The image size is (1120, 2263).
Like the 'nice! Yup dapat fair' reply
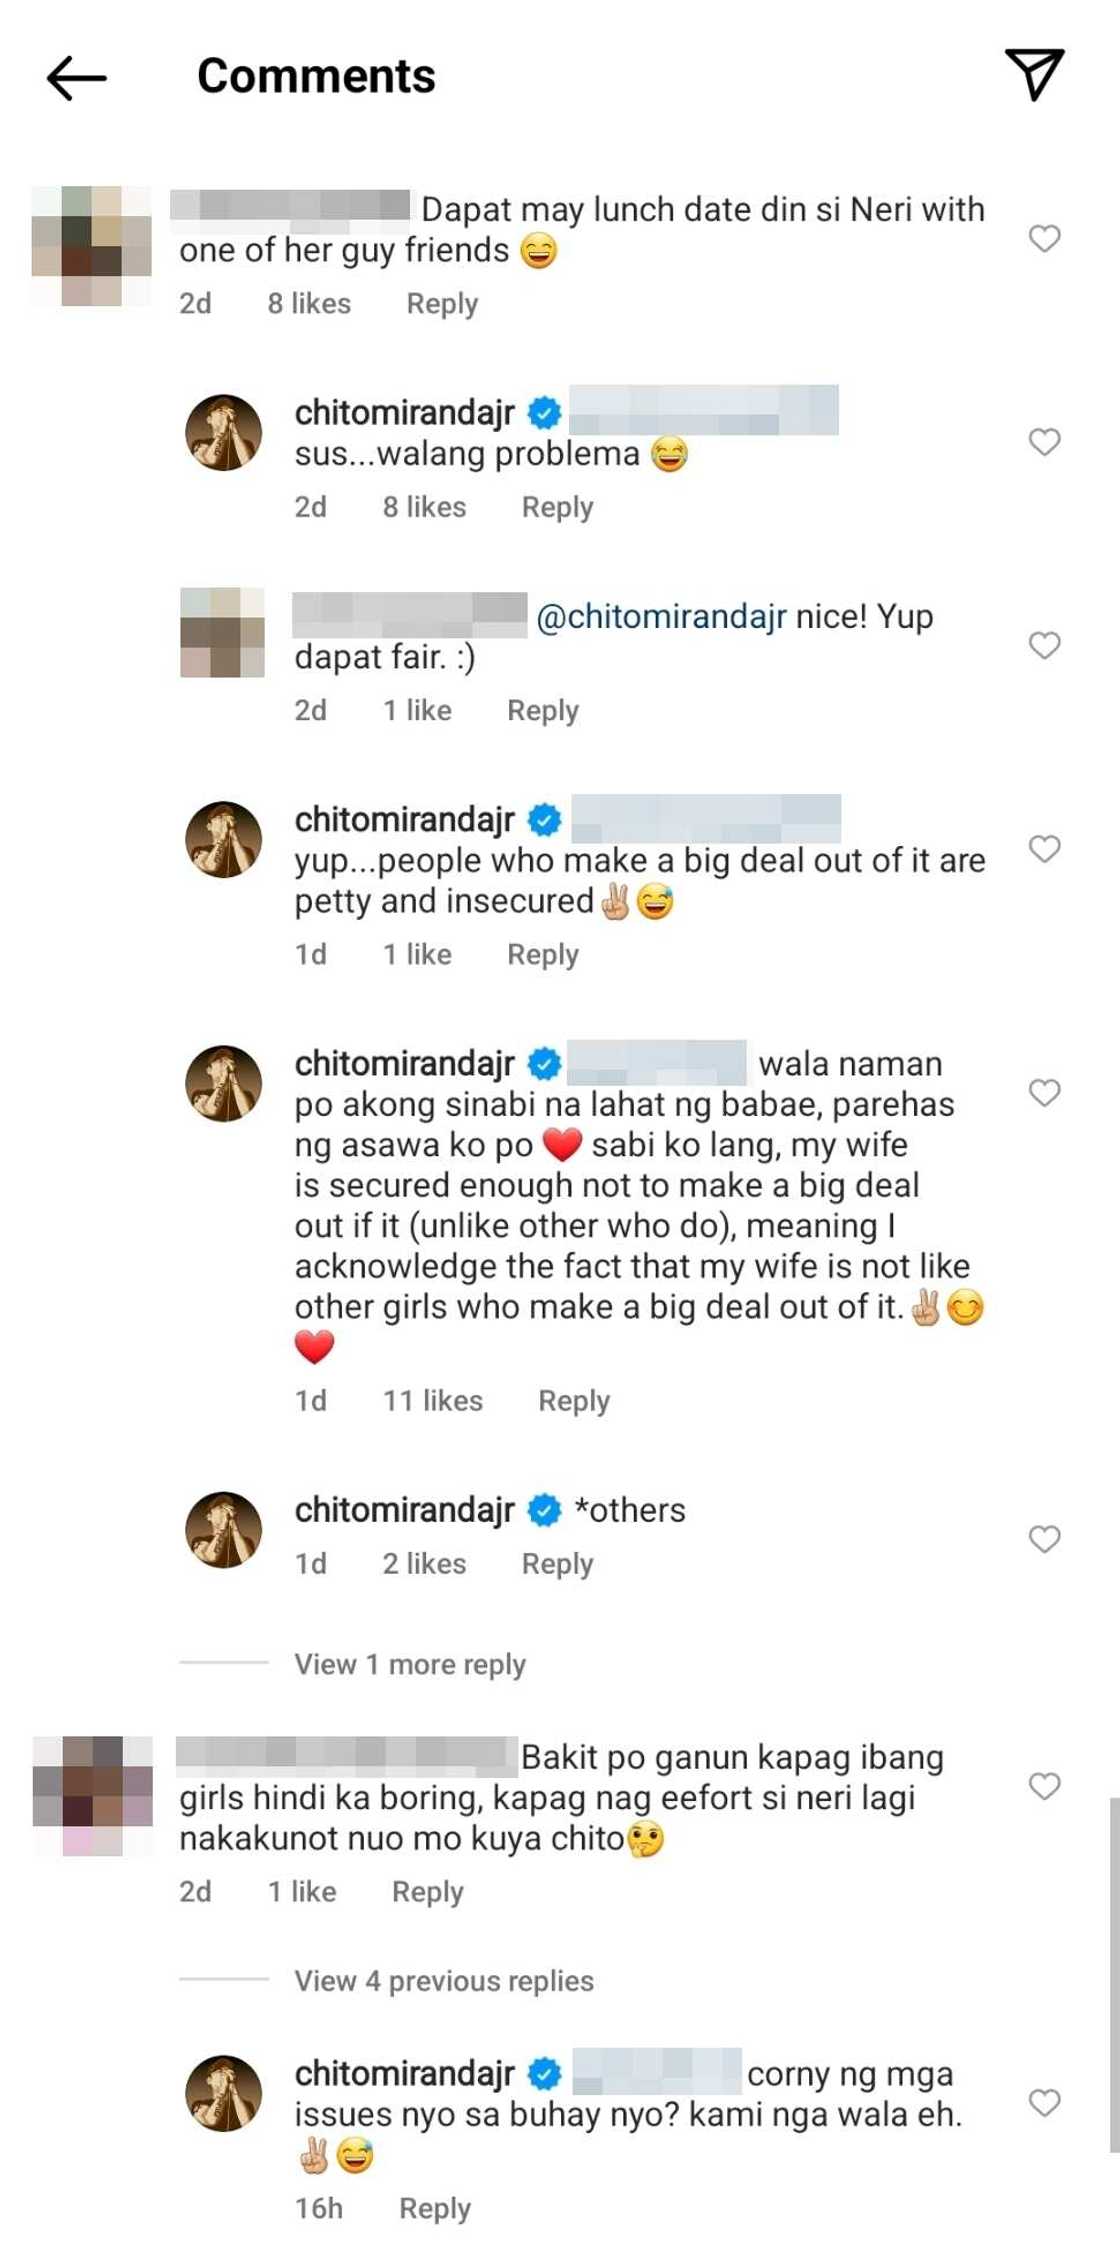coord(1044,645)
